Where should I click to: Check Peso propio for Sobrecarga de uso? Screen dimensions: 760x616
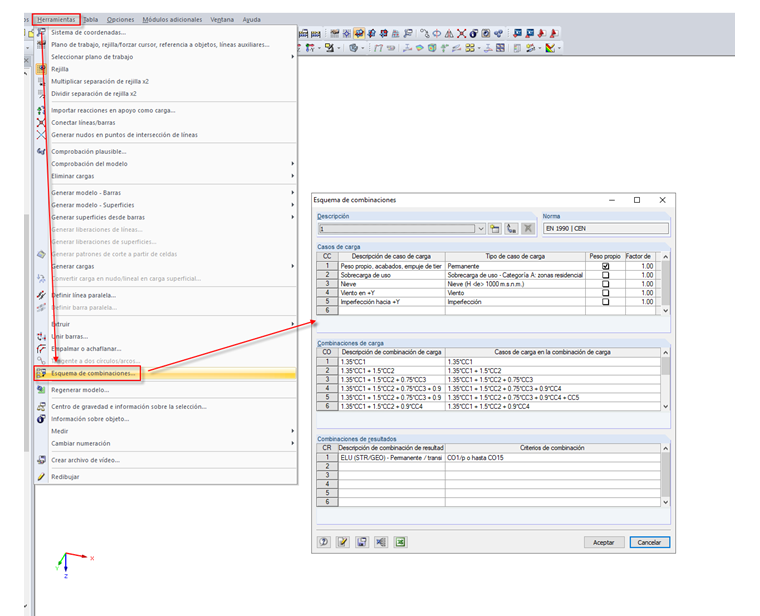coord(605,275)
